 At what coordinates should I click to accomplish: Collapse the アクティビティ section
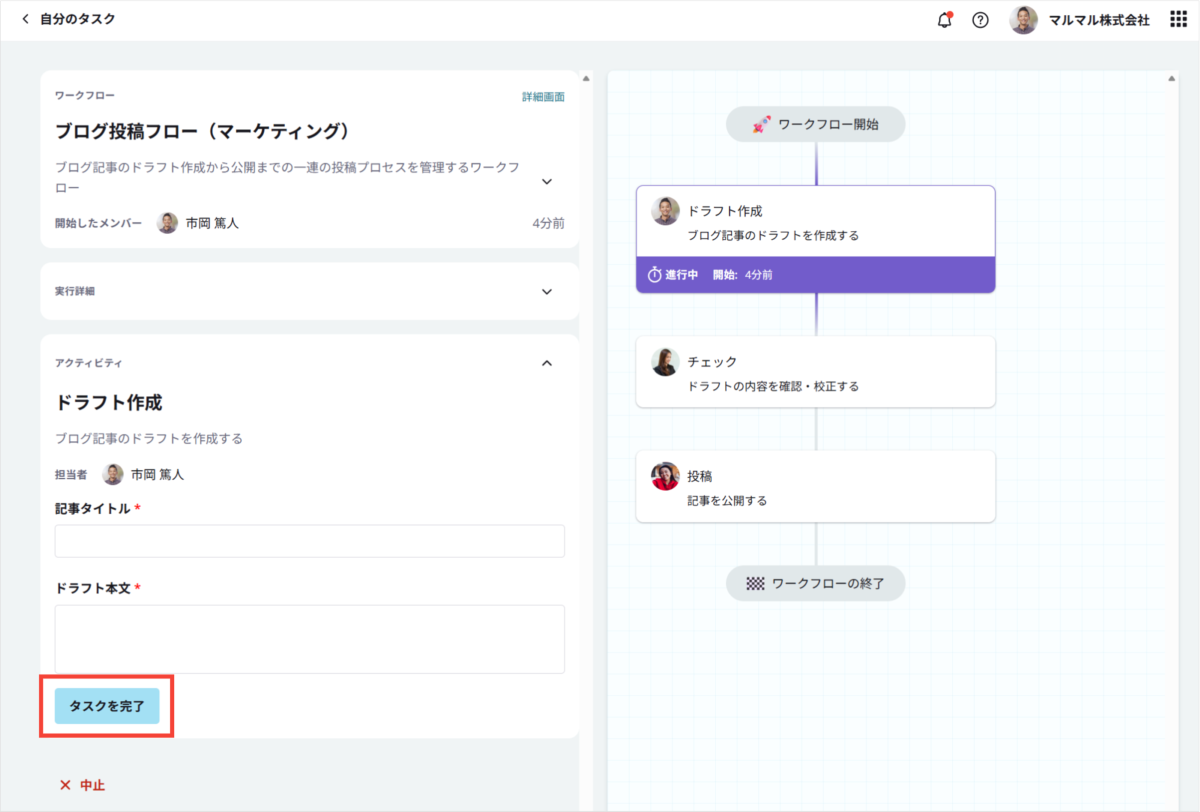tap(546, 363)
